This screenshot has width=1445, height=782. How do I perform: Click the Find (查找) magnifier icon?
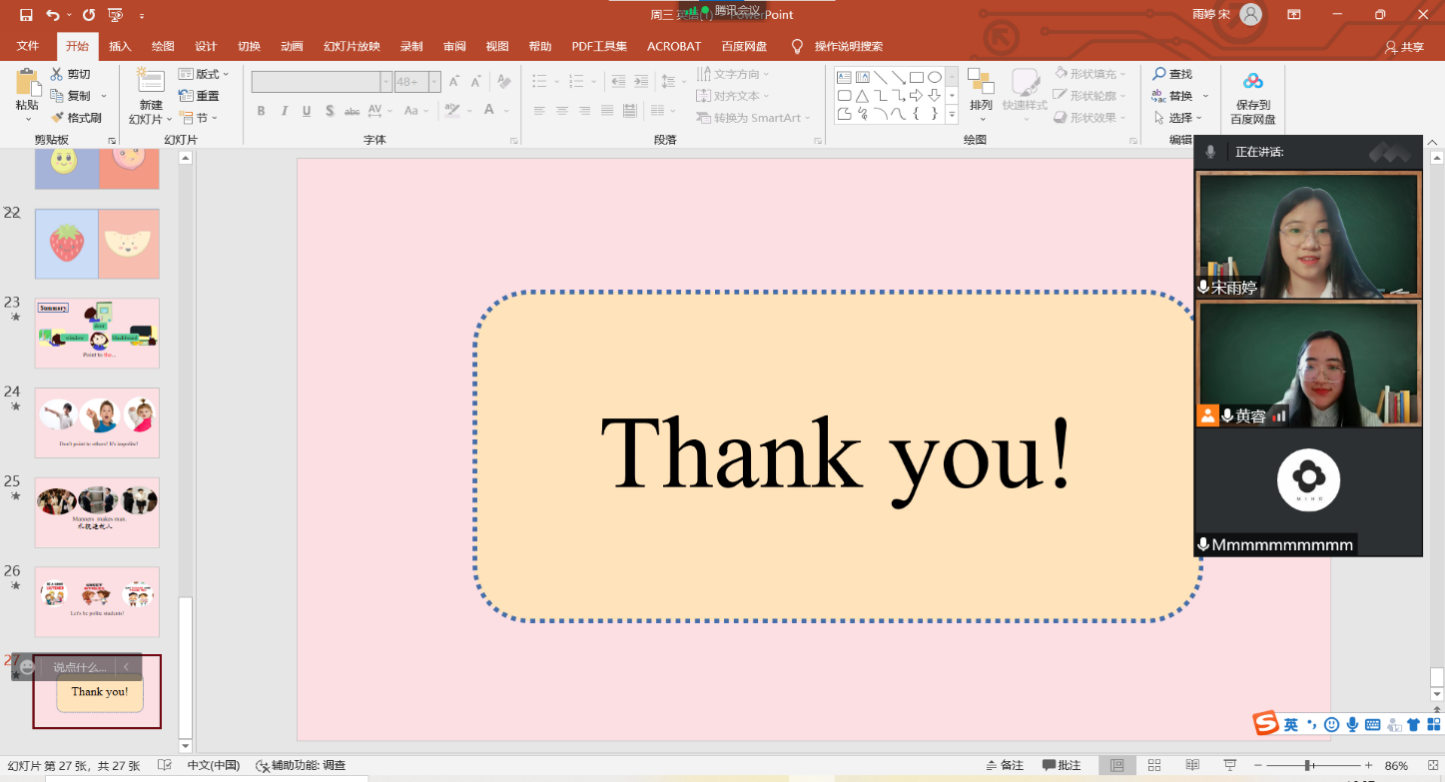point(1160,74)
